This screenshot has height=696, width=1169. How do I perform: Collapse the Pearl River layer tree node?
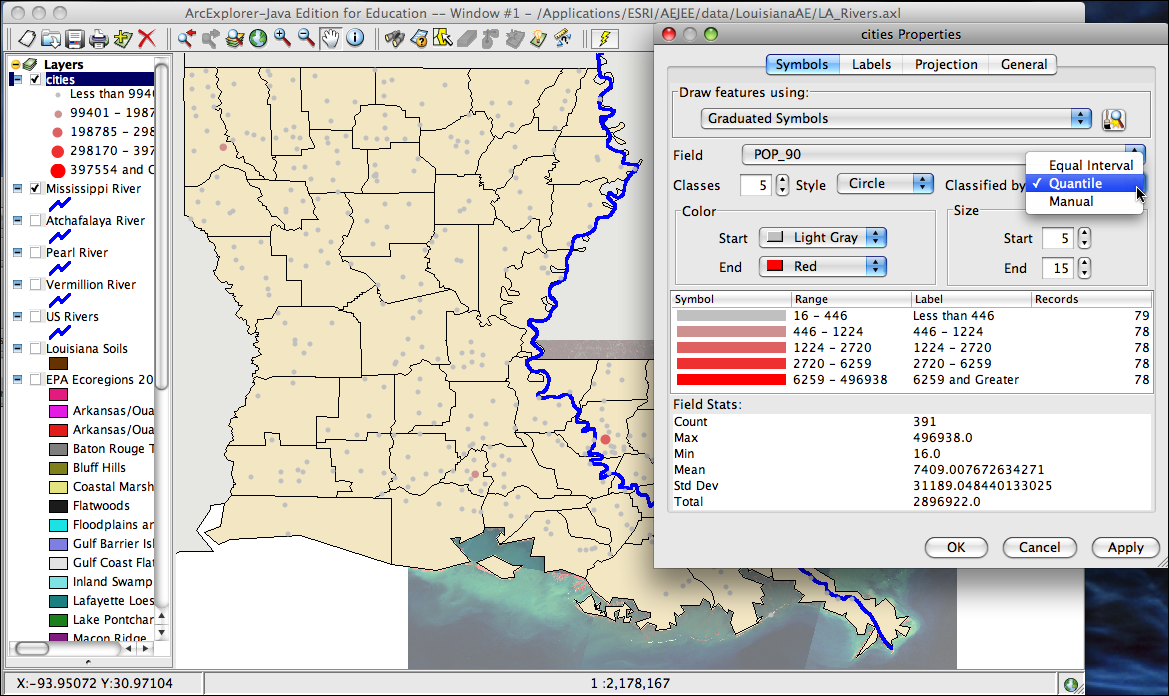pos(17,252)
